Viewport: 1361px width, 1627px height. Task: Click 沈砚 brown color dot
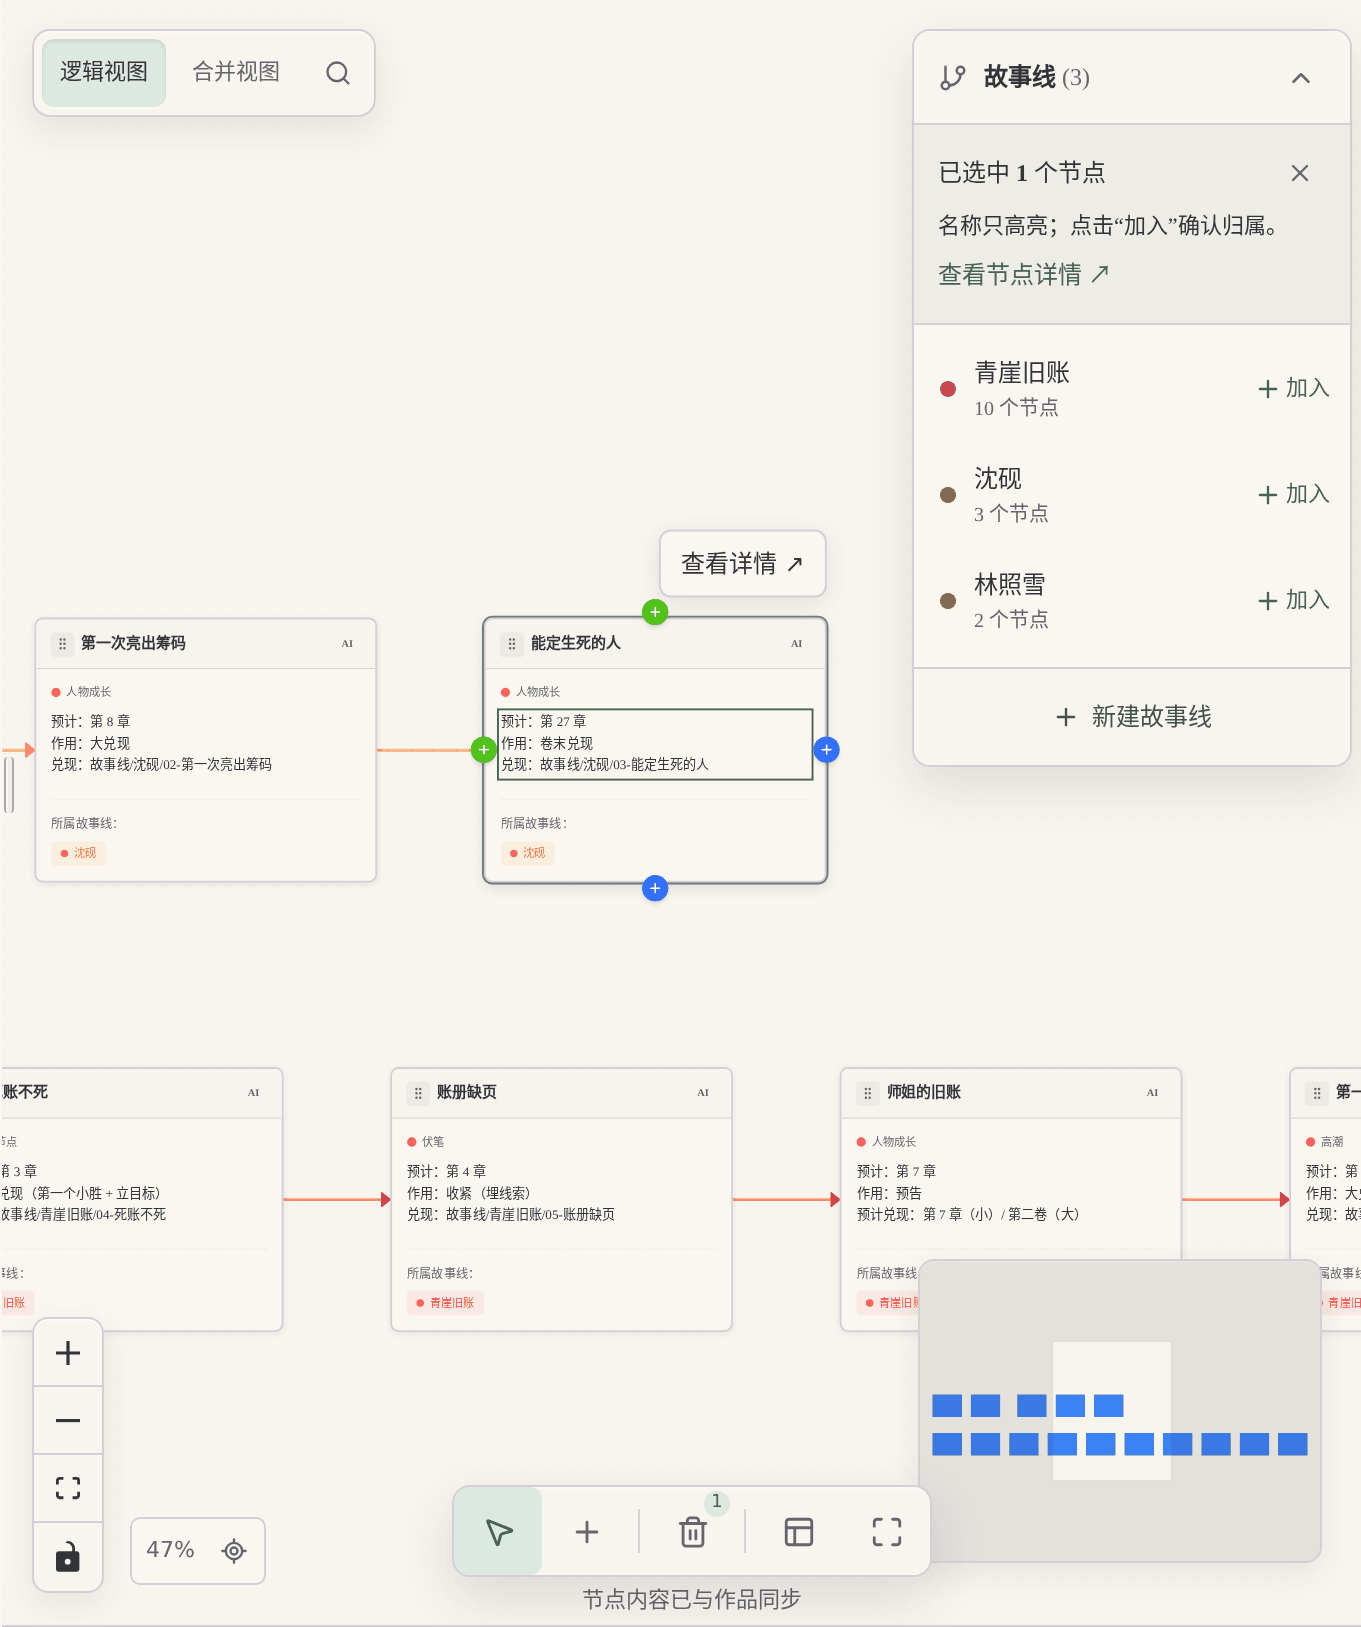pos(948,495)
